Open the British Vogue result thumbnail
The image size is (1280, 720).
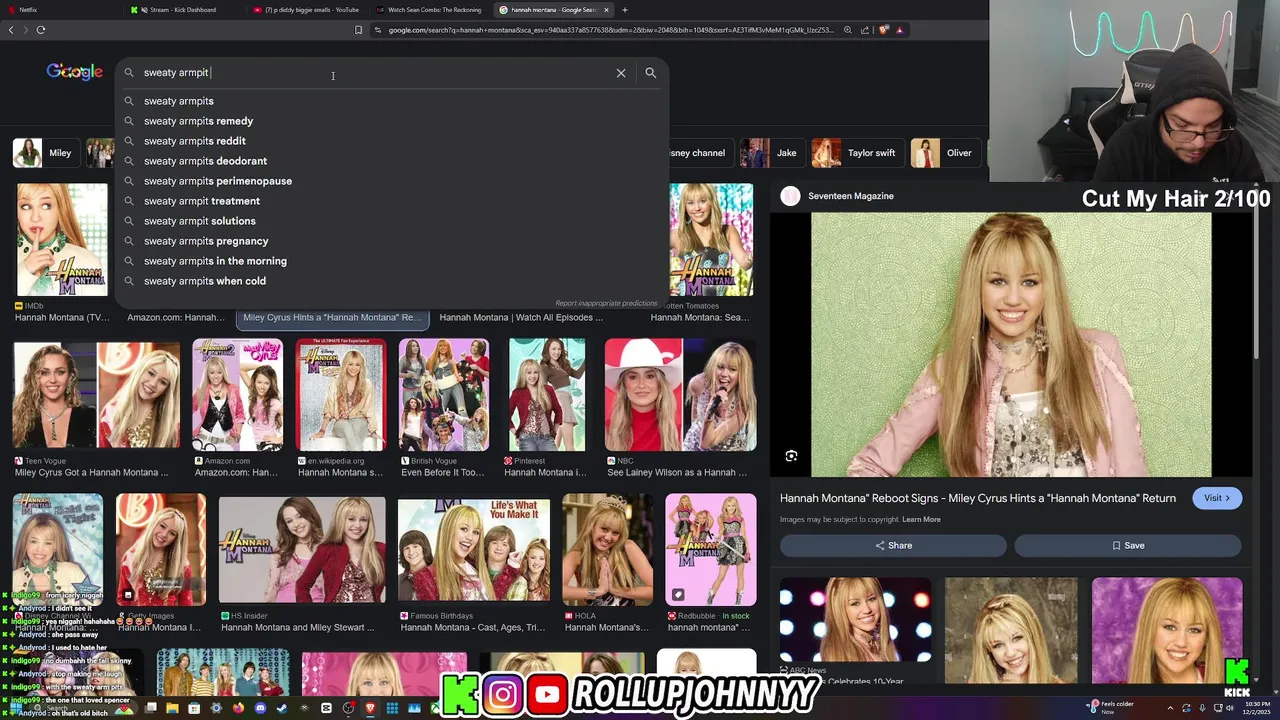click(444, 395)
